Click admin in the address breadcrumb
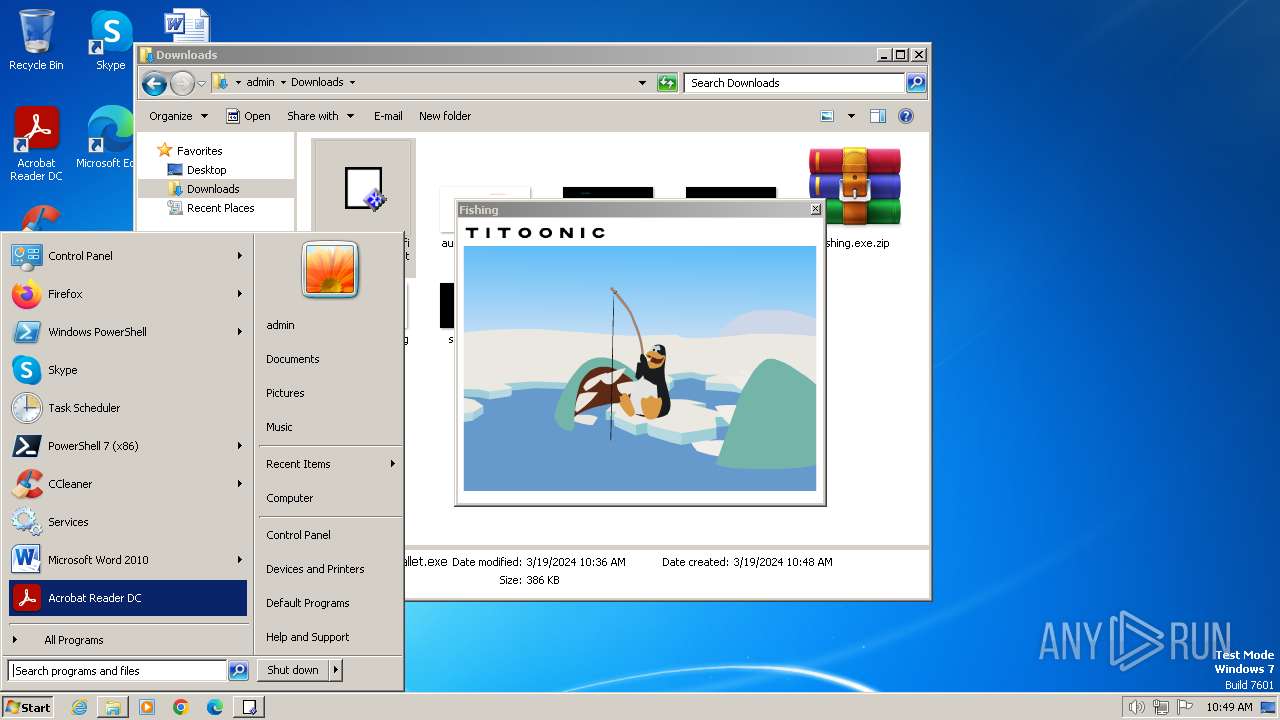 coord(260,82)
